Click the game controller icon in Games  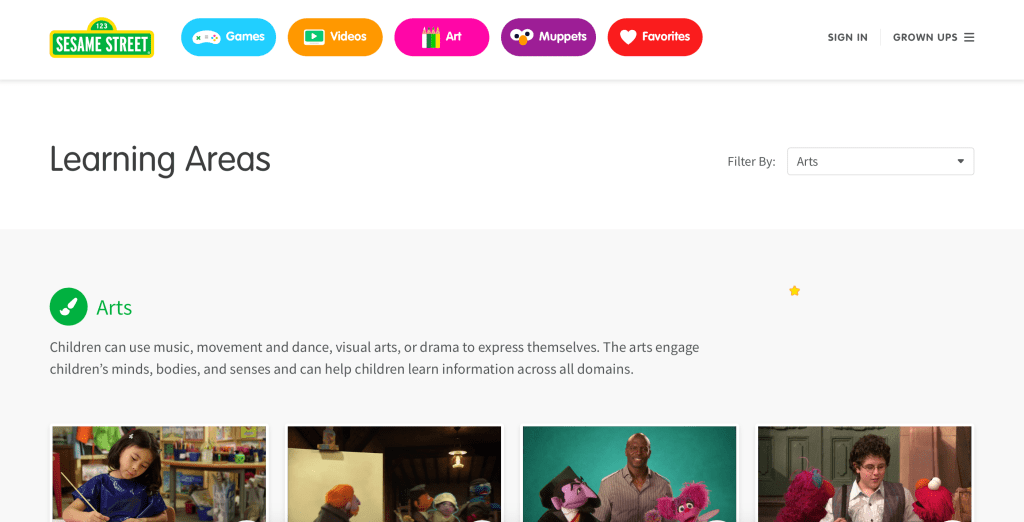pyautogui.click(x=206, y=37)
